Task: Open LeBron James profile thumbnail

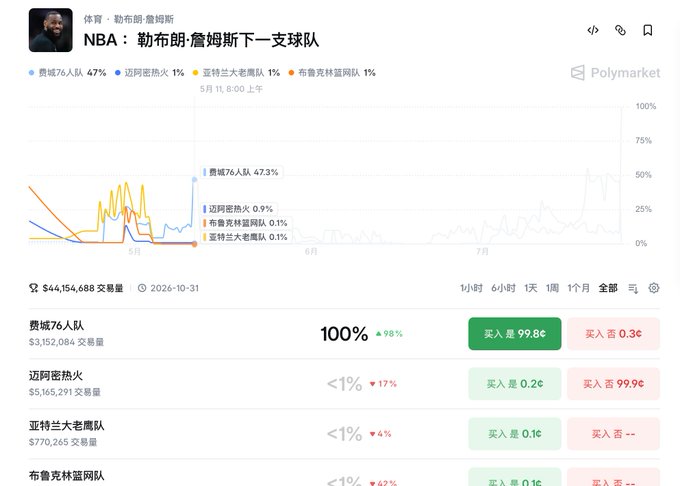Action: 51,30
